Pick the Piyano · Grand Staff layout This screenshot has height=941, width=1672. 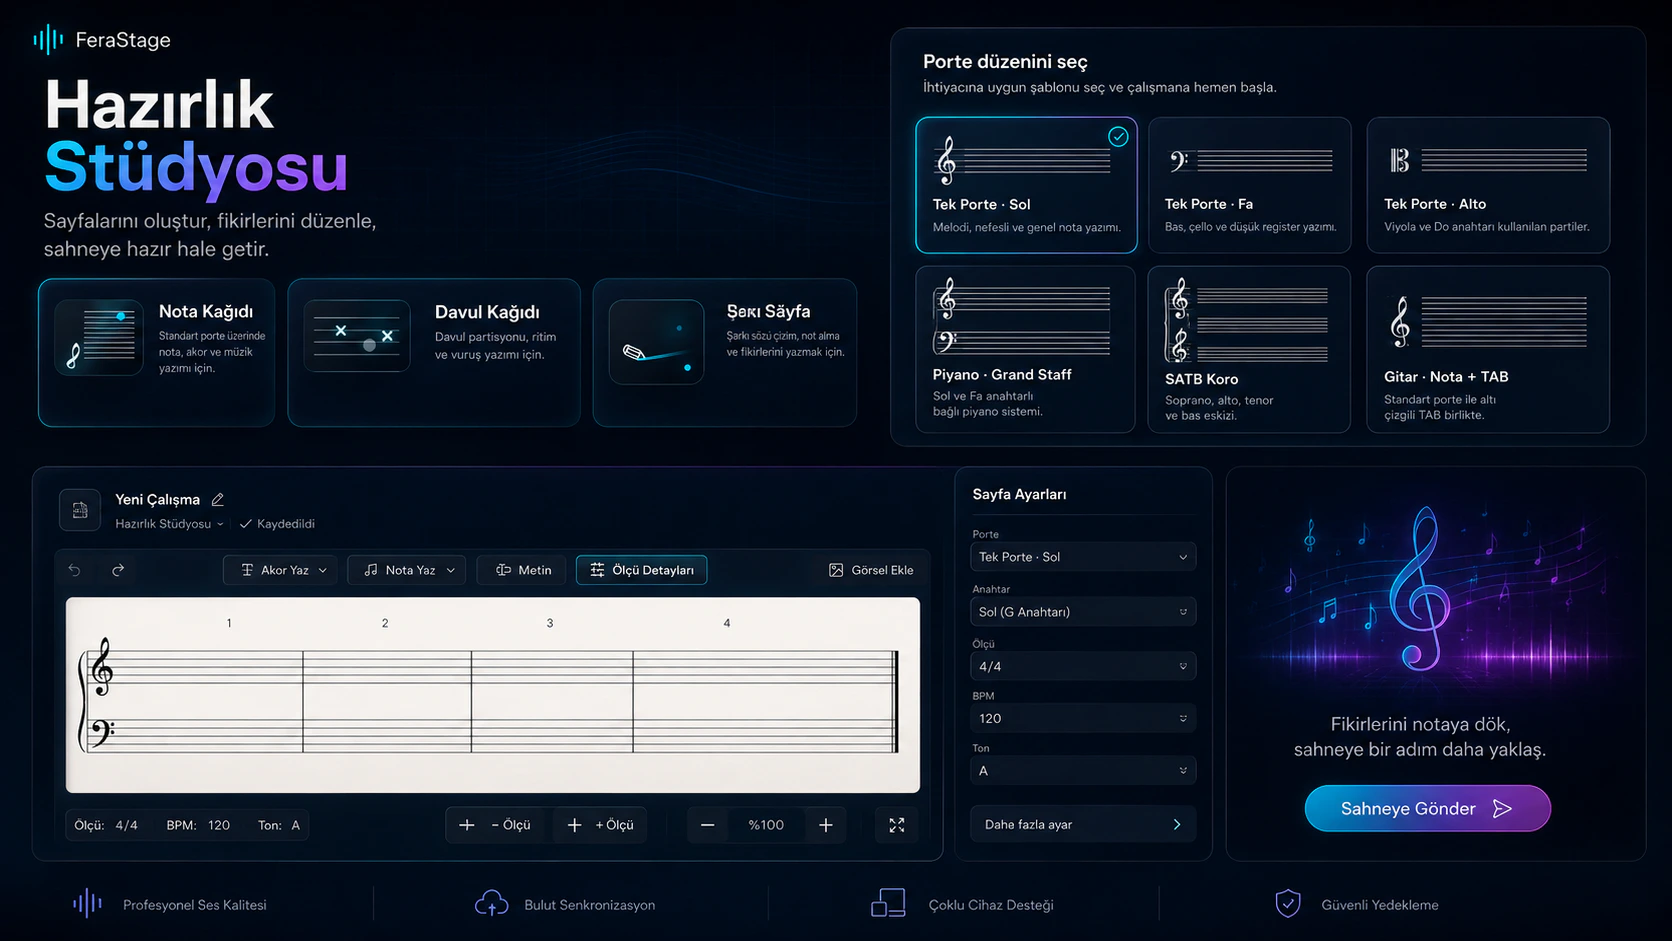click(x=1025, y=349)
